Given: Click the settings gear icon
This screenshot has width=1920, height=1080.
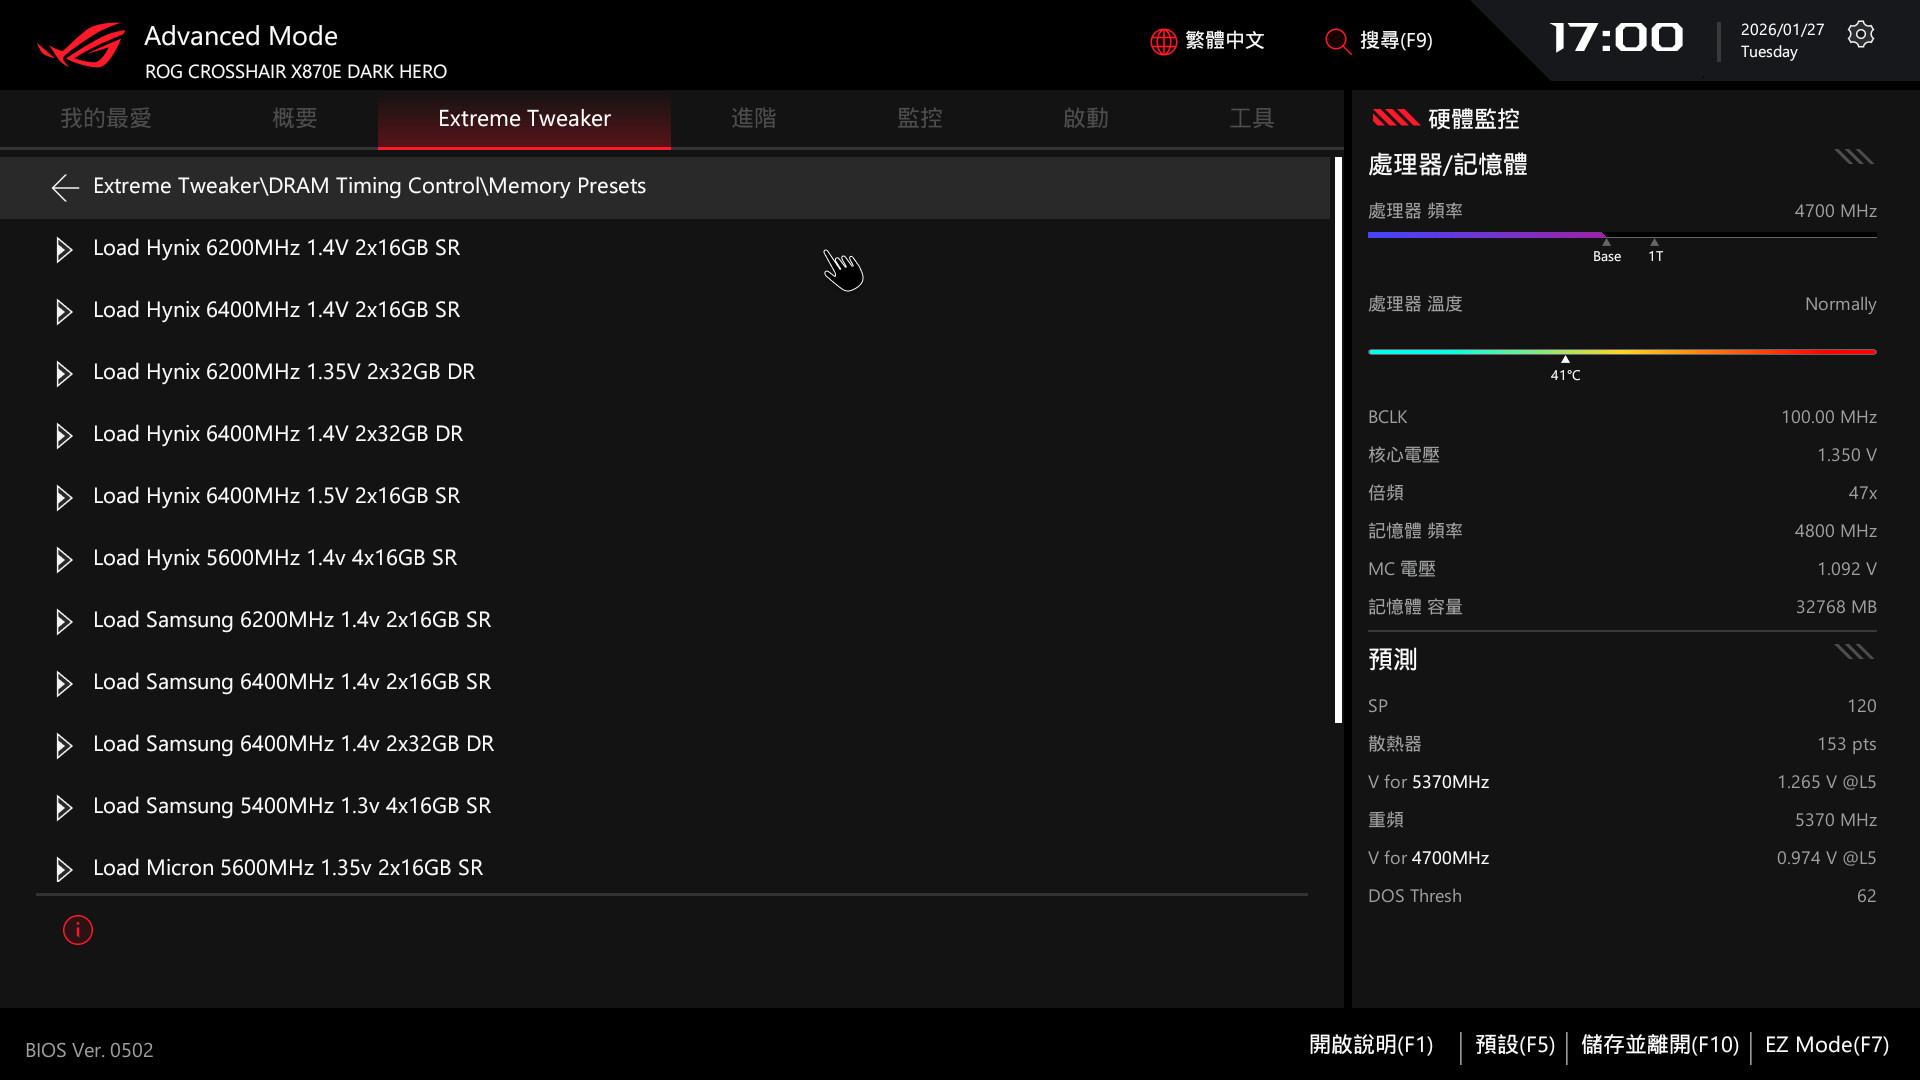Looking at the screenshot, I should point(1860,35).
